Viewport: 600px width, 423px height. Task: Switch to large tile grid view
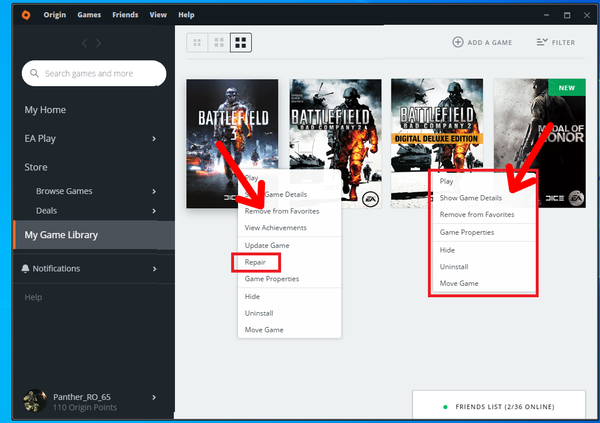241,42
